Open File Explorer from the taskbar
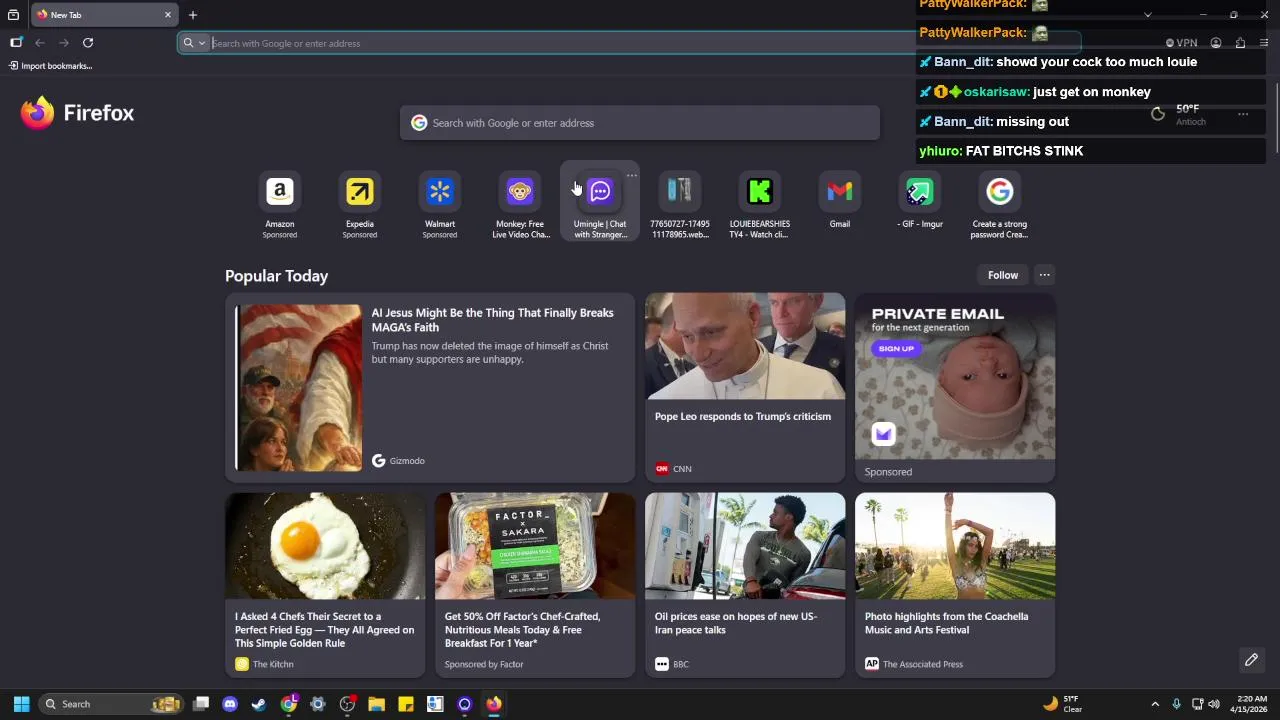This screenshot has width=1280, height=720. pos(376,704)
